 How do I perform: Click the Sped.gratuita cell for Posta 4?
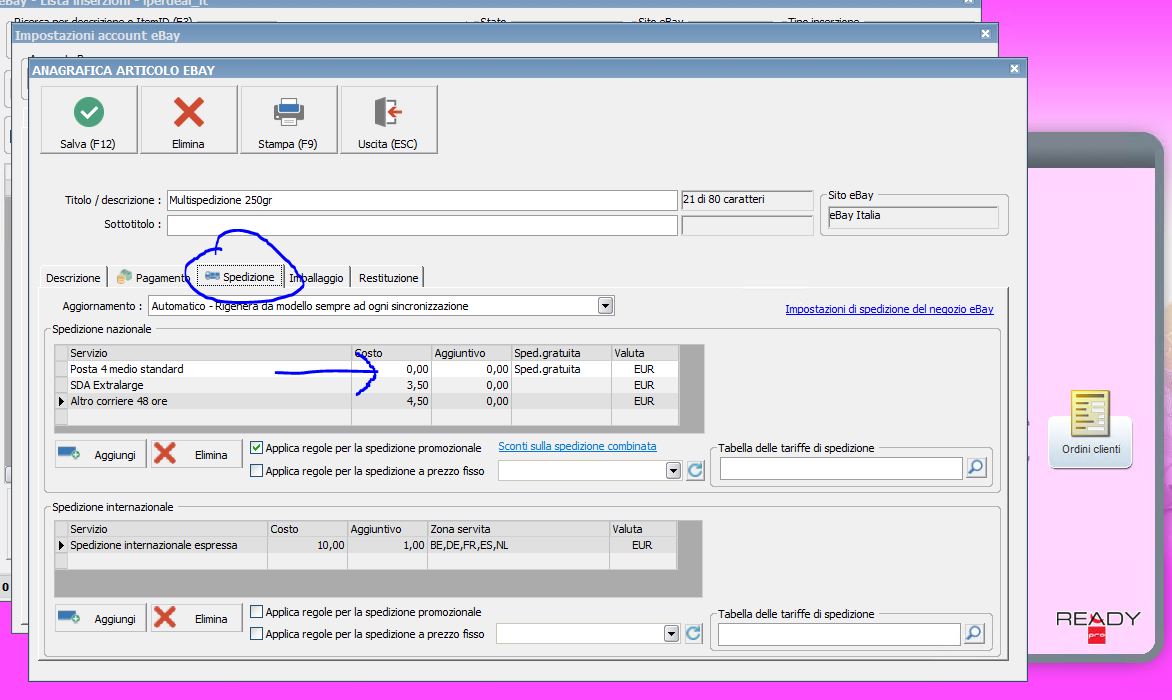tap(561, 369)
